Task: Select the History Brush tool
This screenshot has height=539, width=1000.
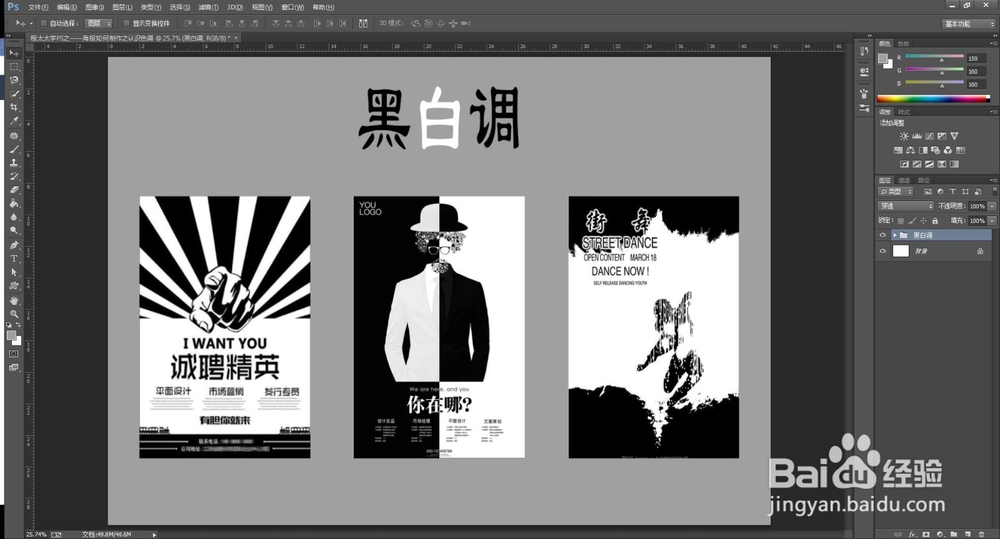Action: coord(14,176)
